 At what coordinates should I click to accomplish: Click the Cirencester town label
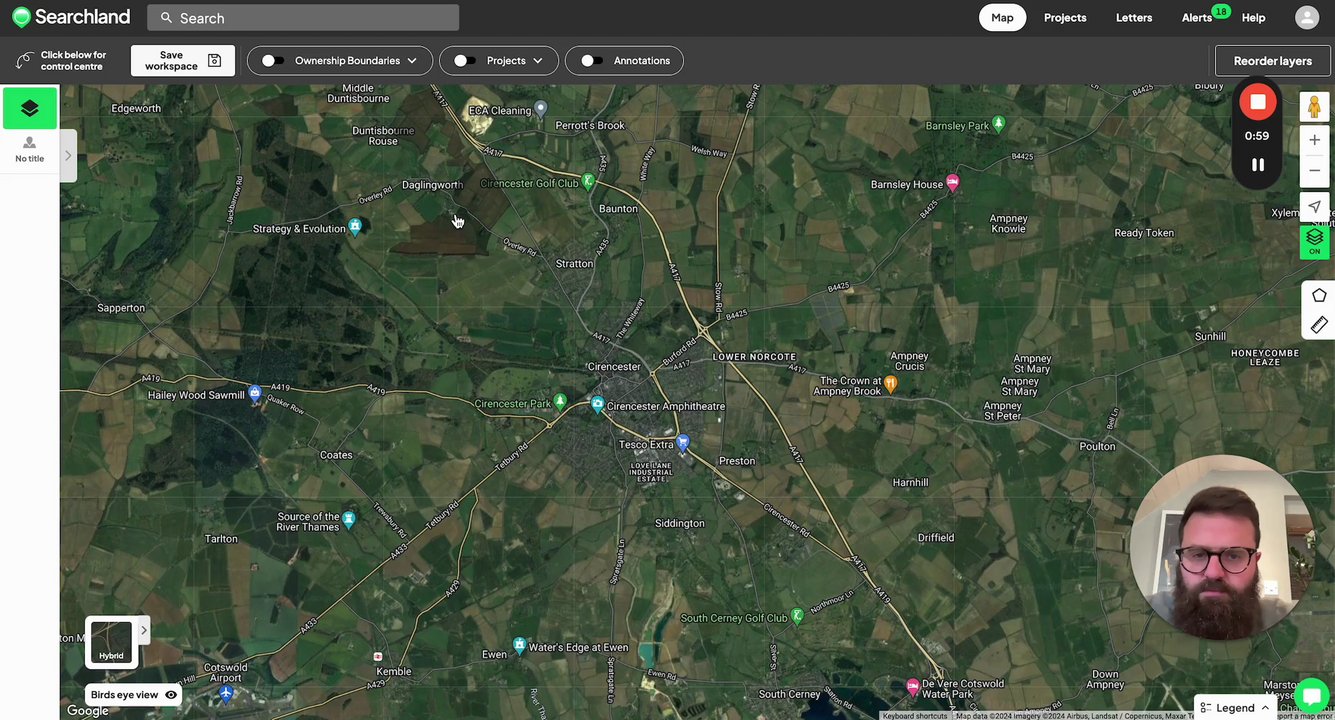[614, 367]
